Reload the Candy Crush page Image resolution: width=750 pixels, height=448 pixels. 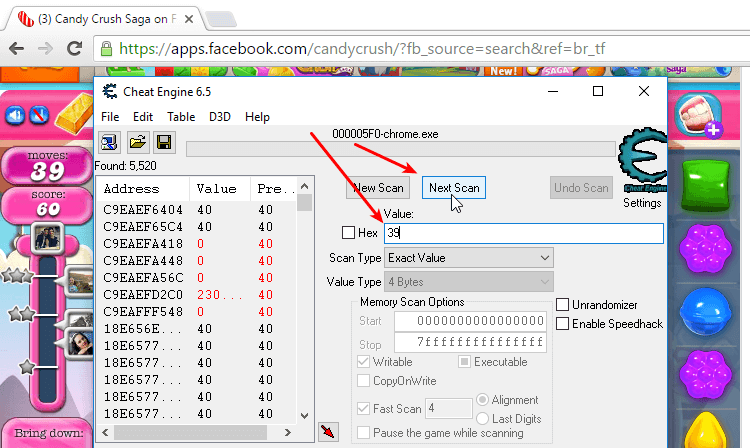pyautogui.click(x=74, y=48)
